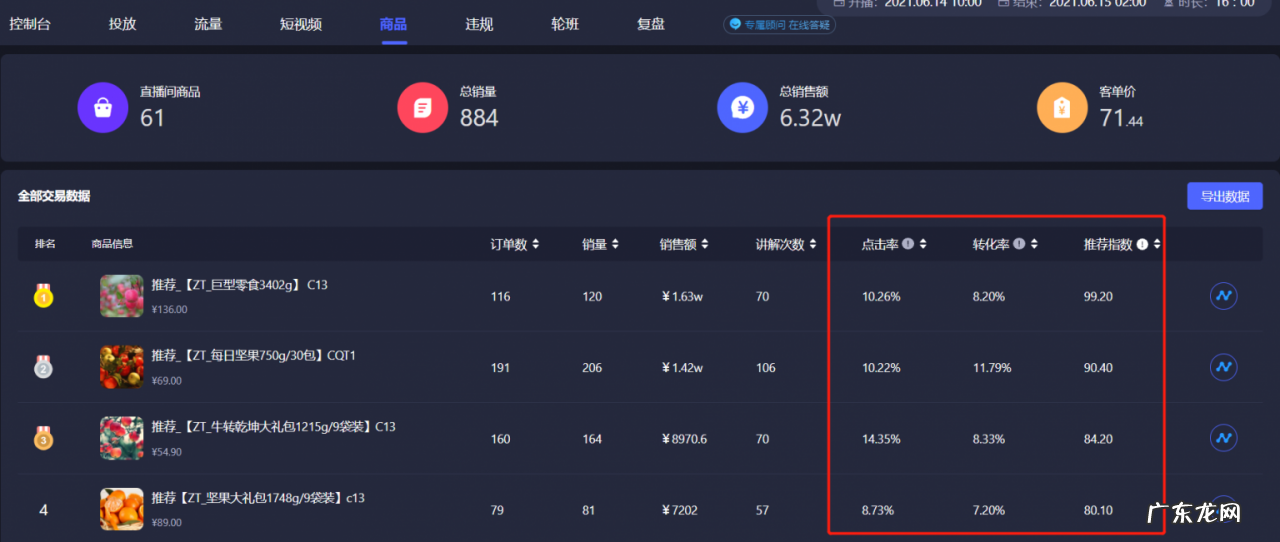Open trend chart for 牛转乾坤大礼包 row
Screen dimensions: 1280x542
[x=1223, y=438]
